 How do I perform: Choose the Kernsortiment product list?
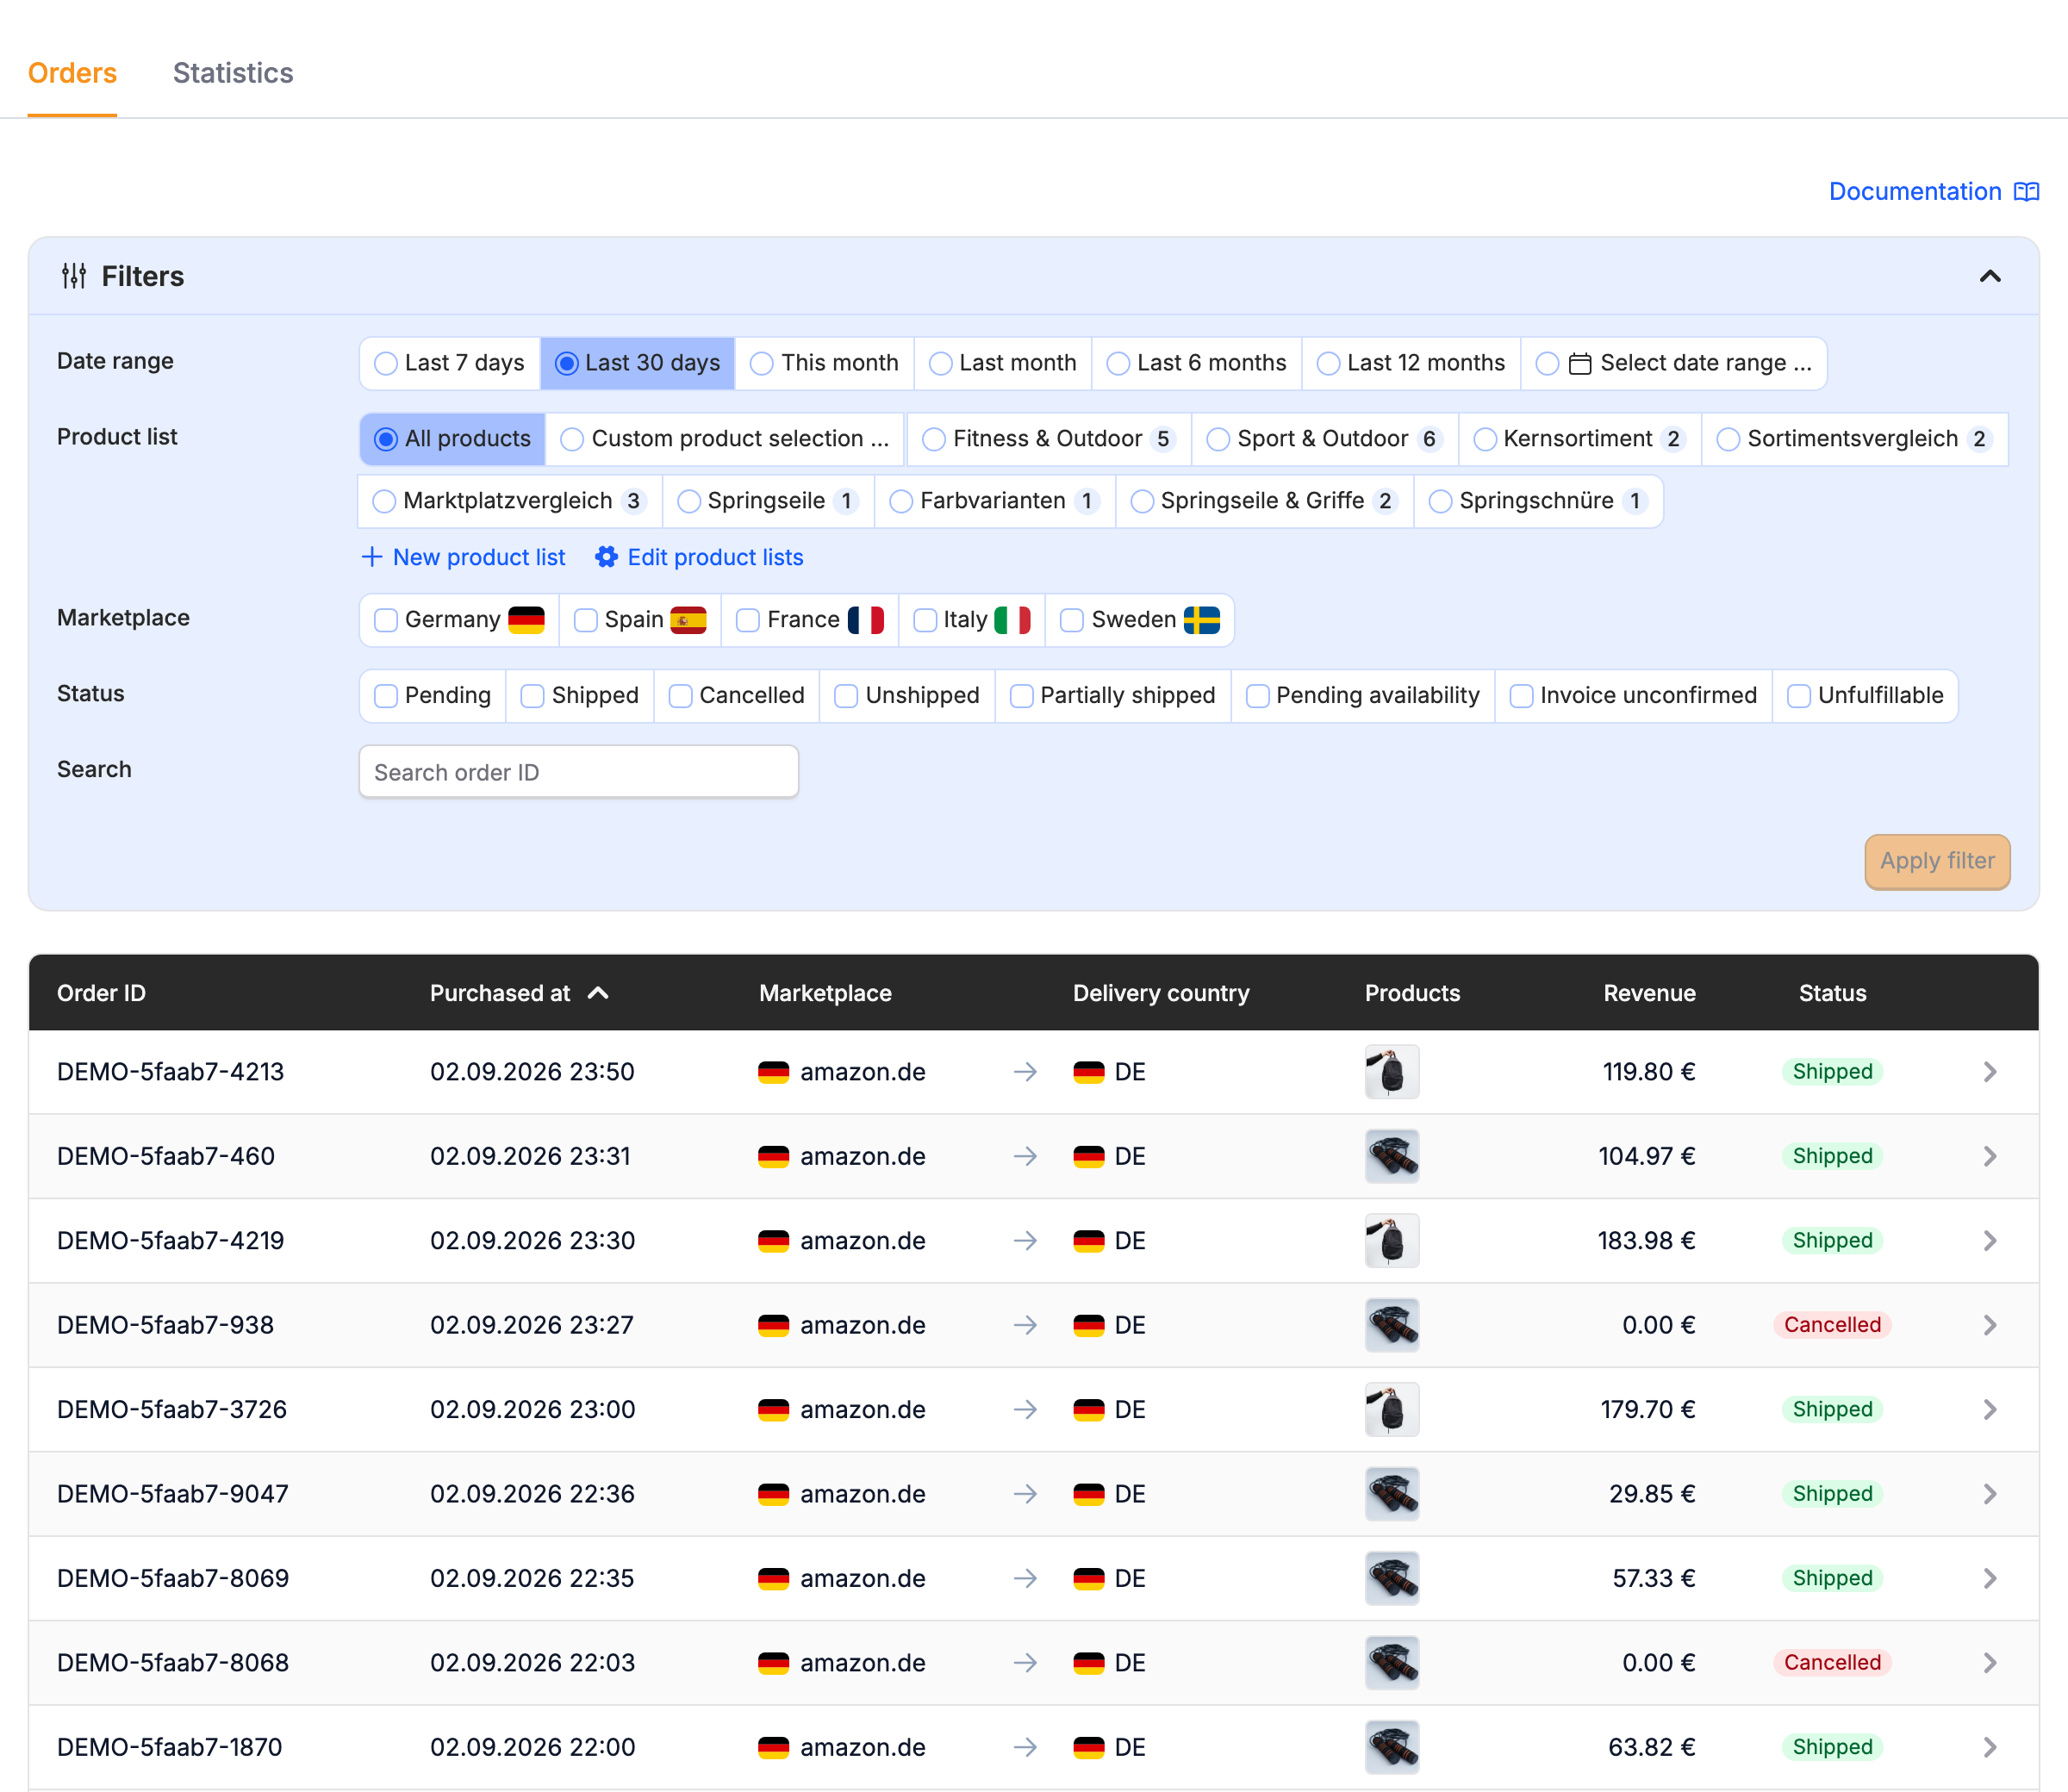coord(1581,439)
